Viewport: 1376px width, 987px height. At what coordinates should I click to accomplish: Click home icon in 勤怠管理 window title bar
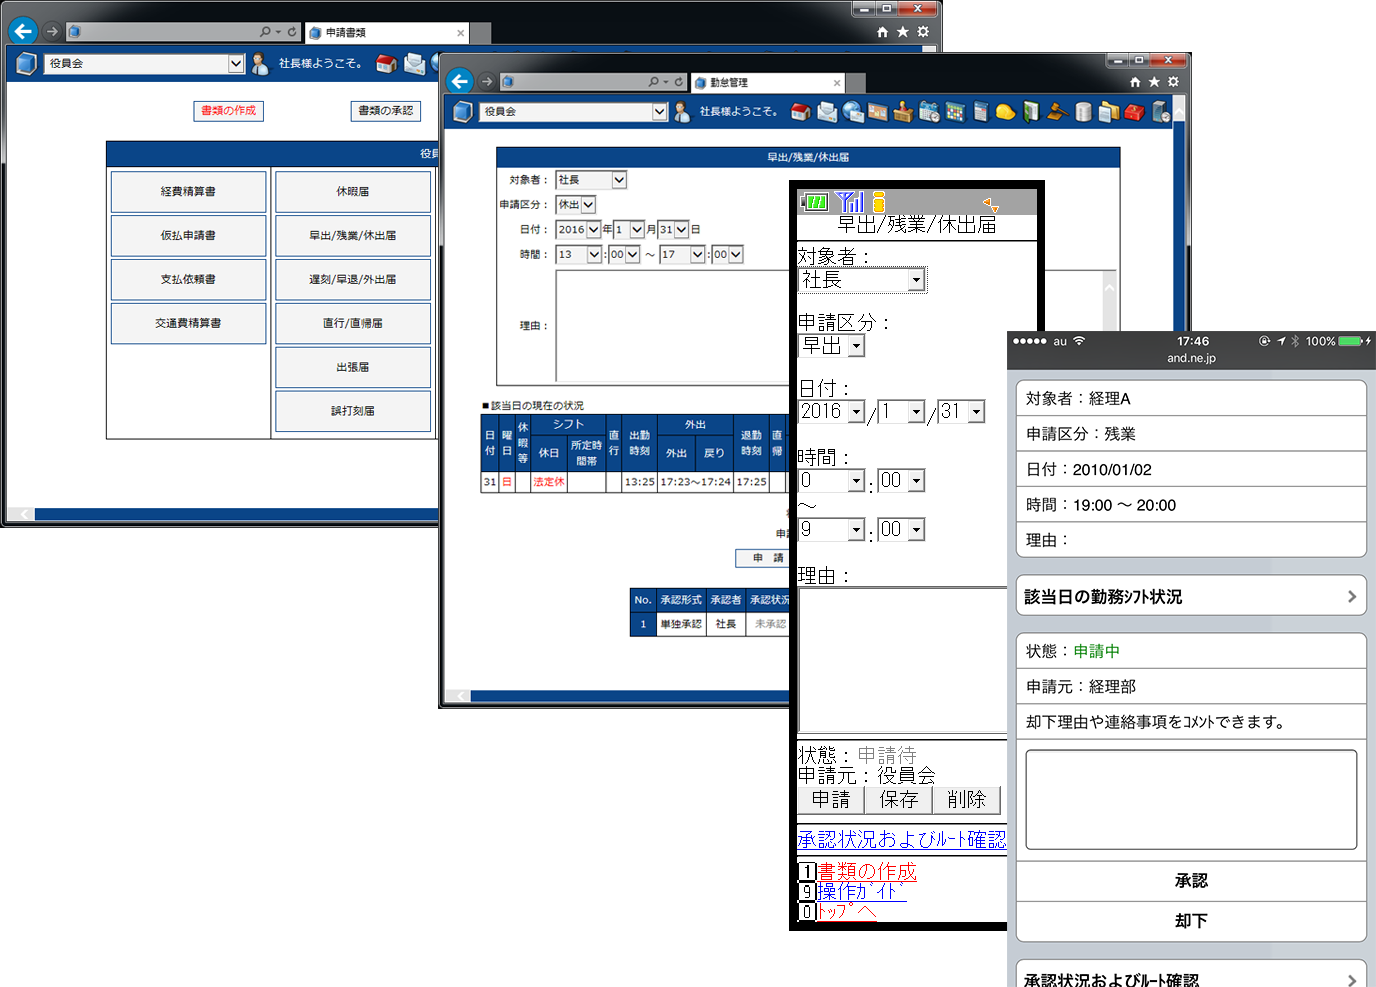1134,82
